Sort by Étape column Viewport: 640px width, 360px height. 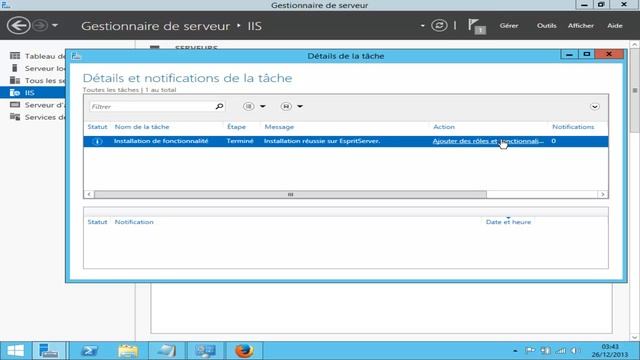coord(236,127)
